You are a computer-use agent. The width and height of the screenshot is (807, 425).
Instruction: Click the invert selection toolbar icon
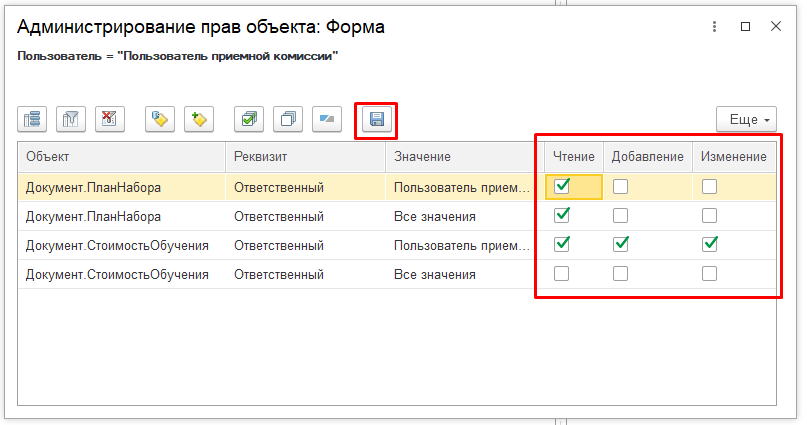coord(327,119)
